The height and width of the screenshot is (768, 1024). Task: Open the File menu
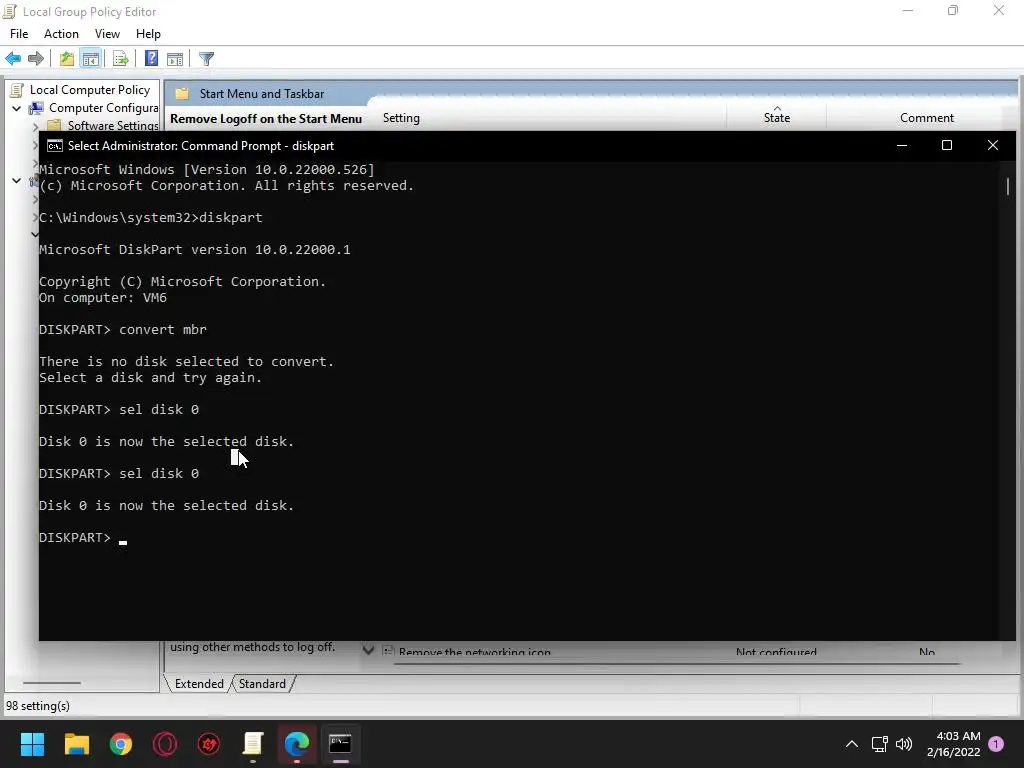coord(19,34)
